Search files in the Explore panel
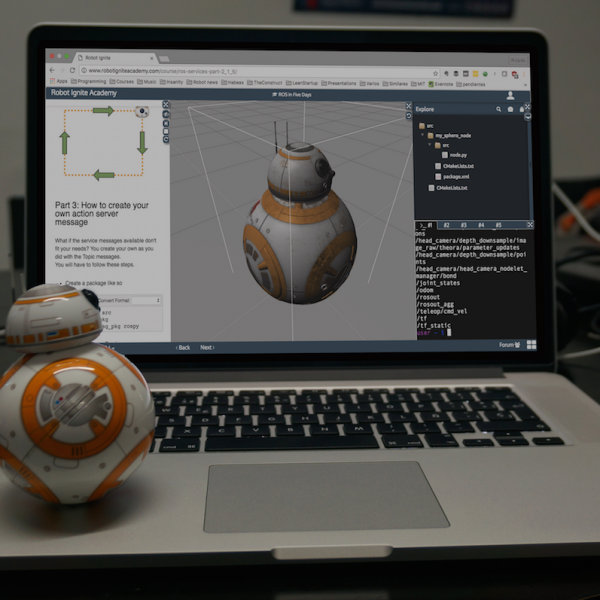The height and width of the screenshot is (600, 600). click(499, 109)
